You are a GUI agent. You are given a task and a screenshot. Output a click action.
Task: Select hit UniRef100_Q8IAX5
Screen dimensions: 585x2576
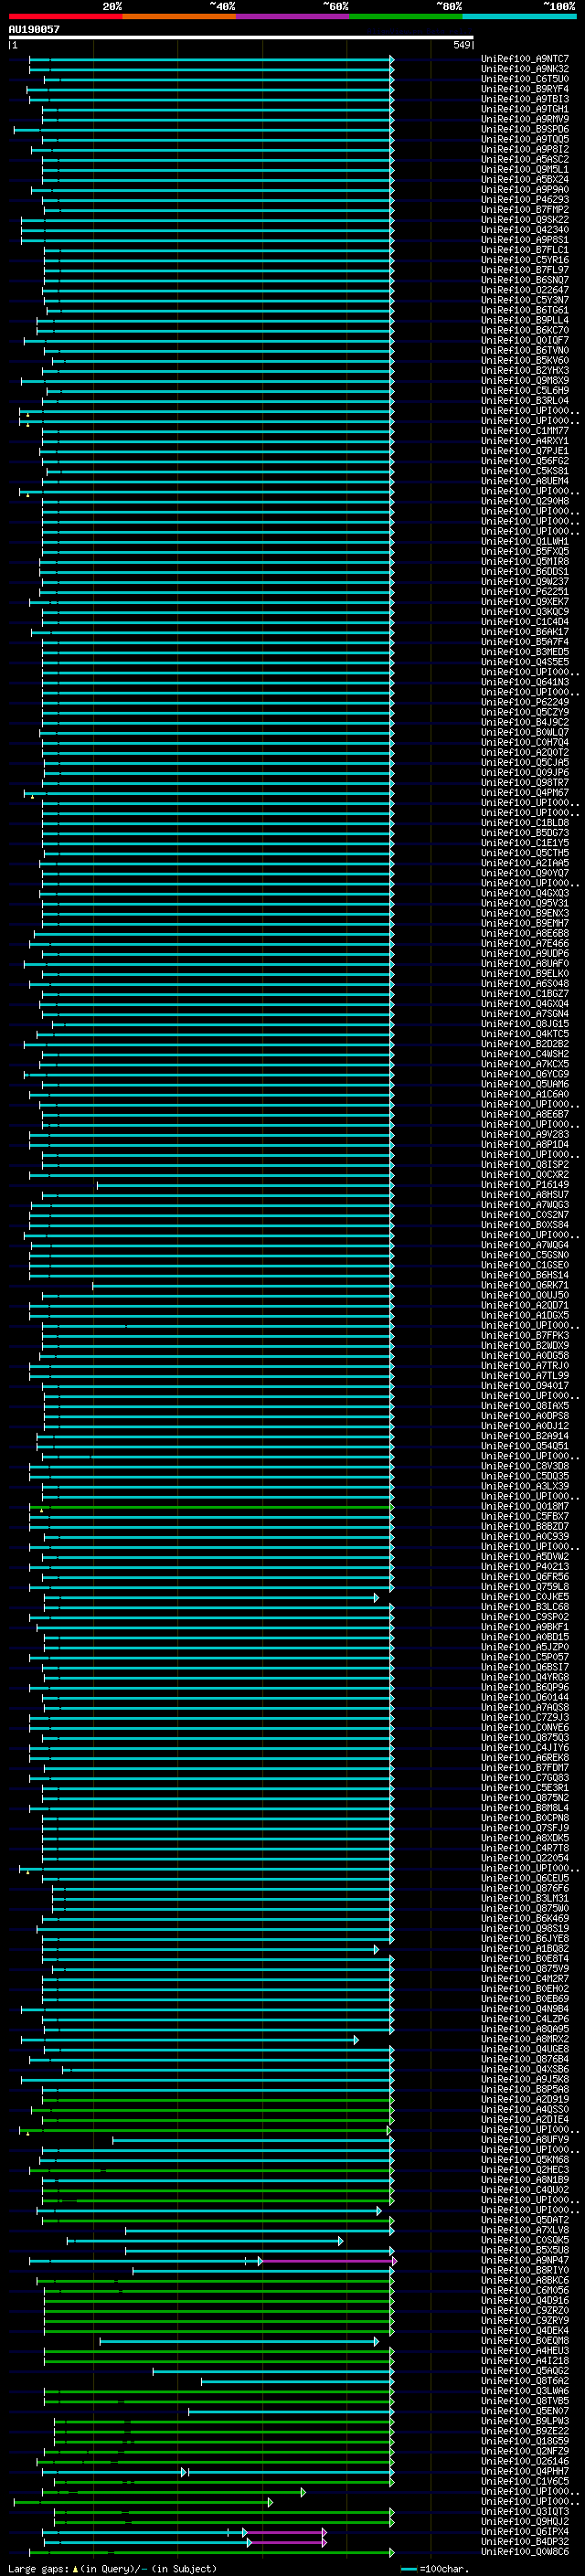pos(525,1406)
